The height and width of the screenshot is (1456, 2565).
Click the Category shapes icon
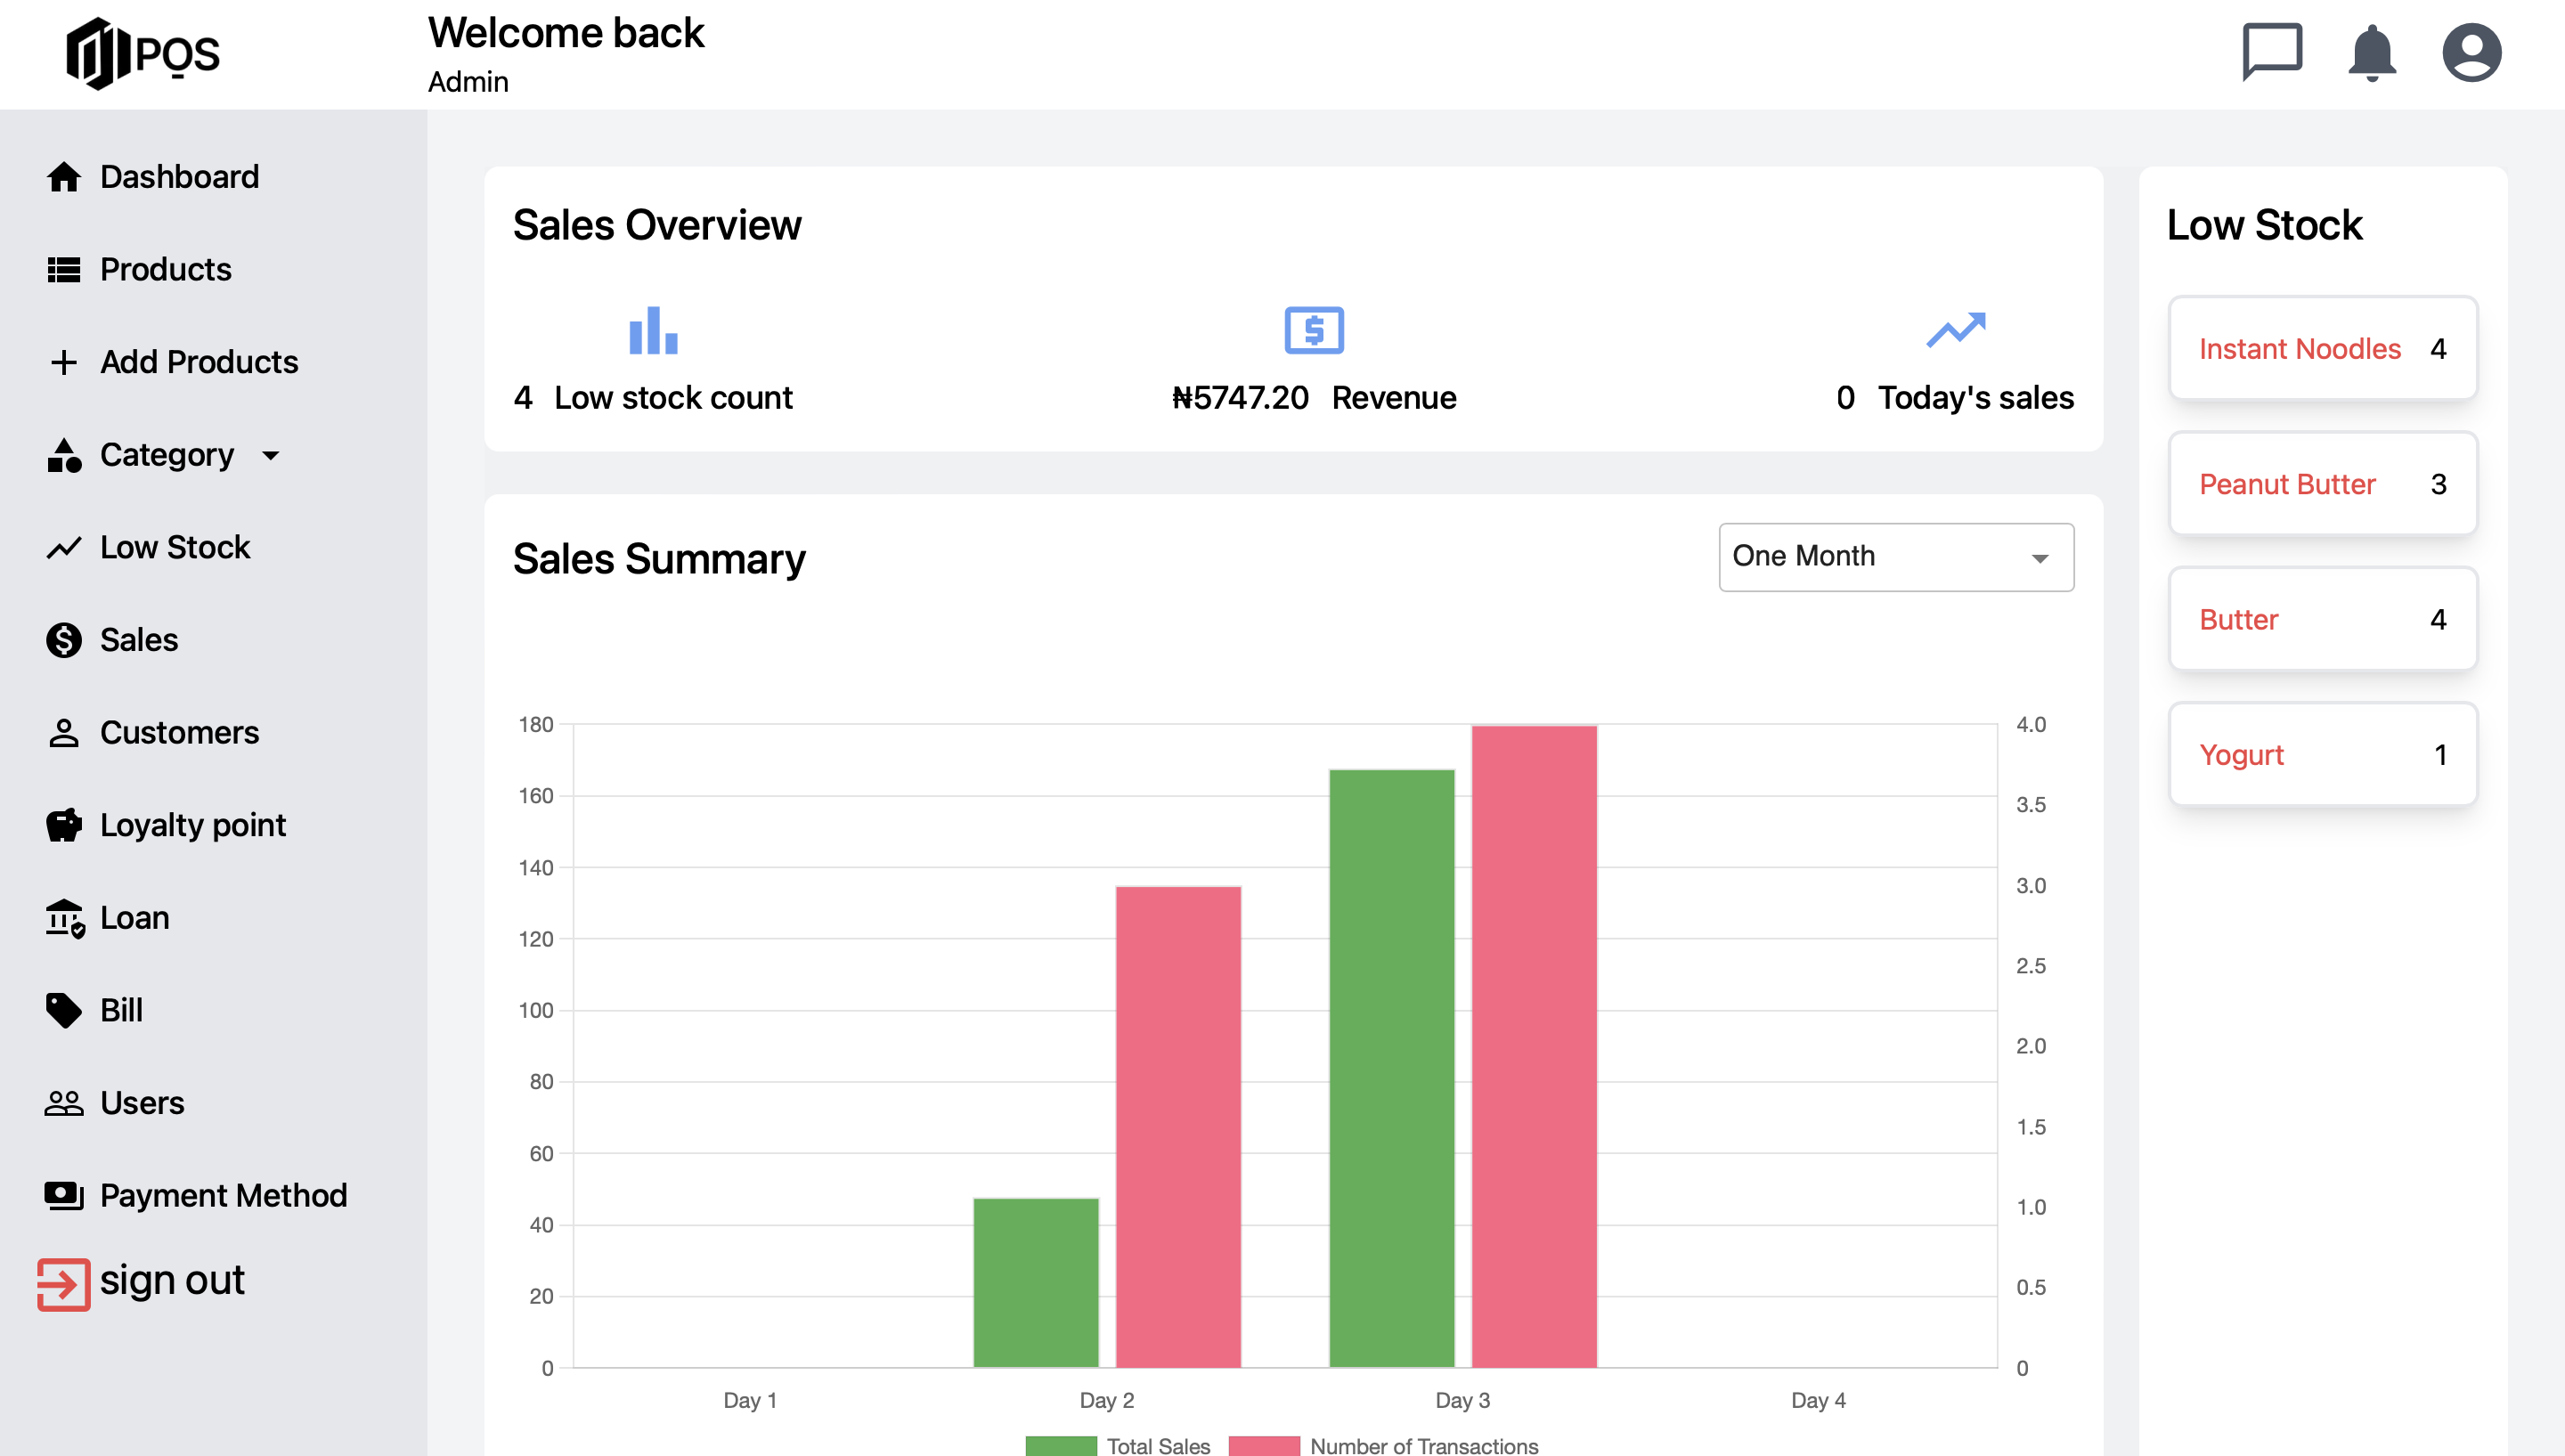64,455
